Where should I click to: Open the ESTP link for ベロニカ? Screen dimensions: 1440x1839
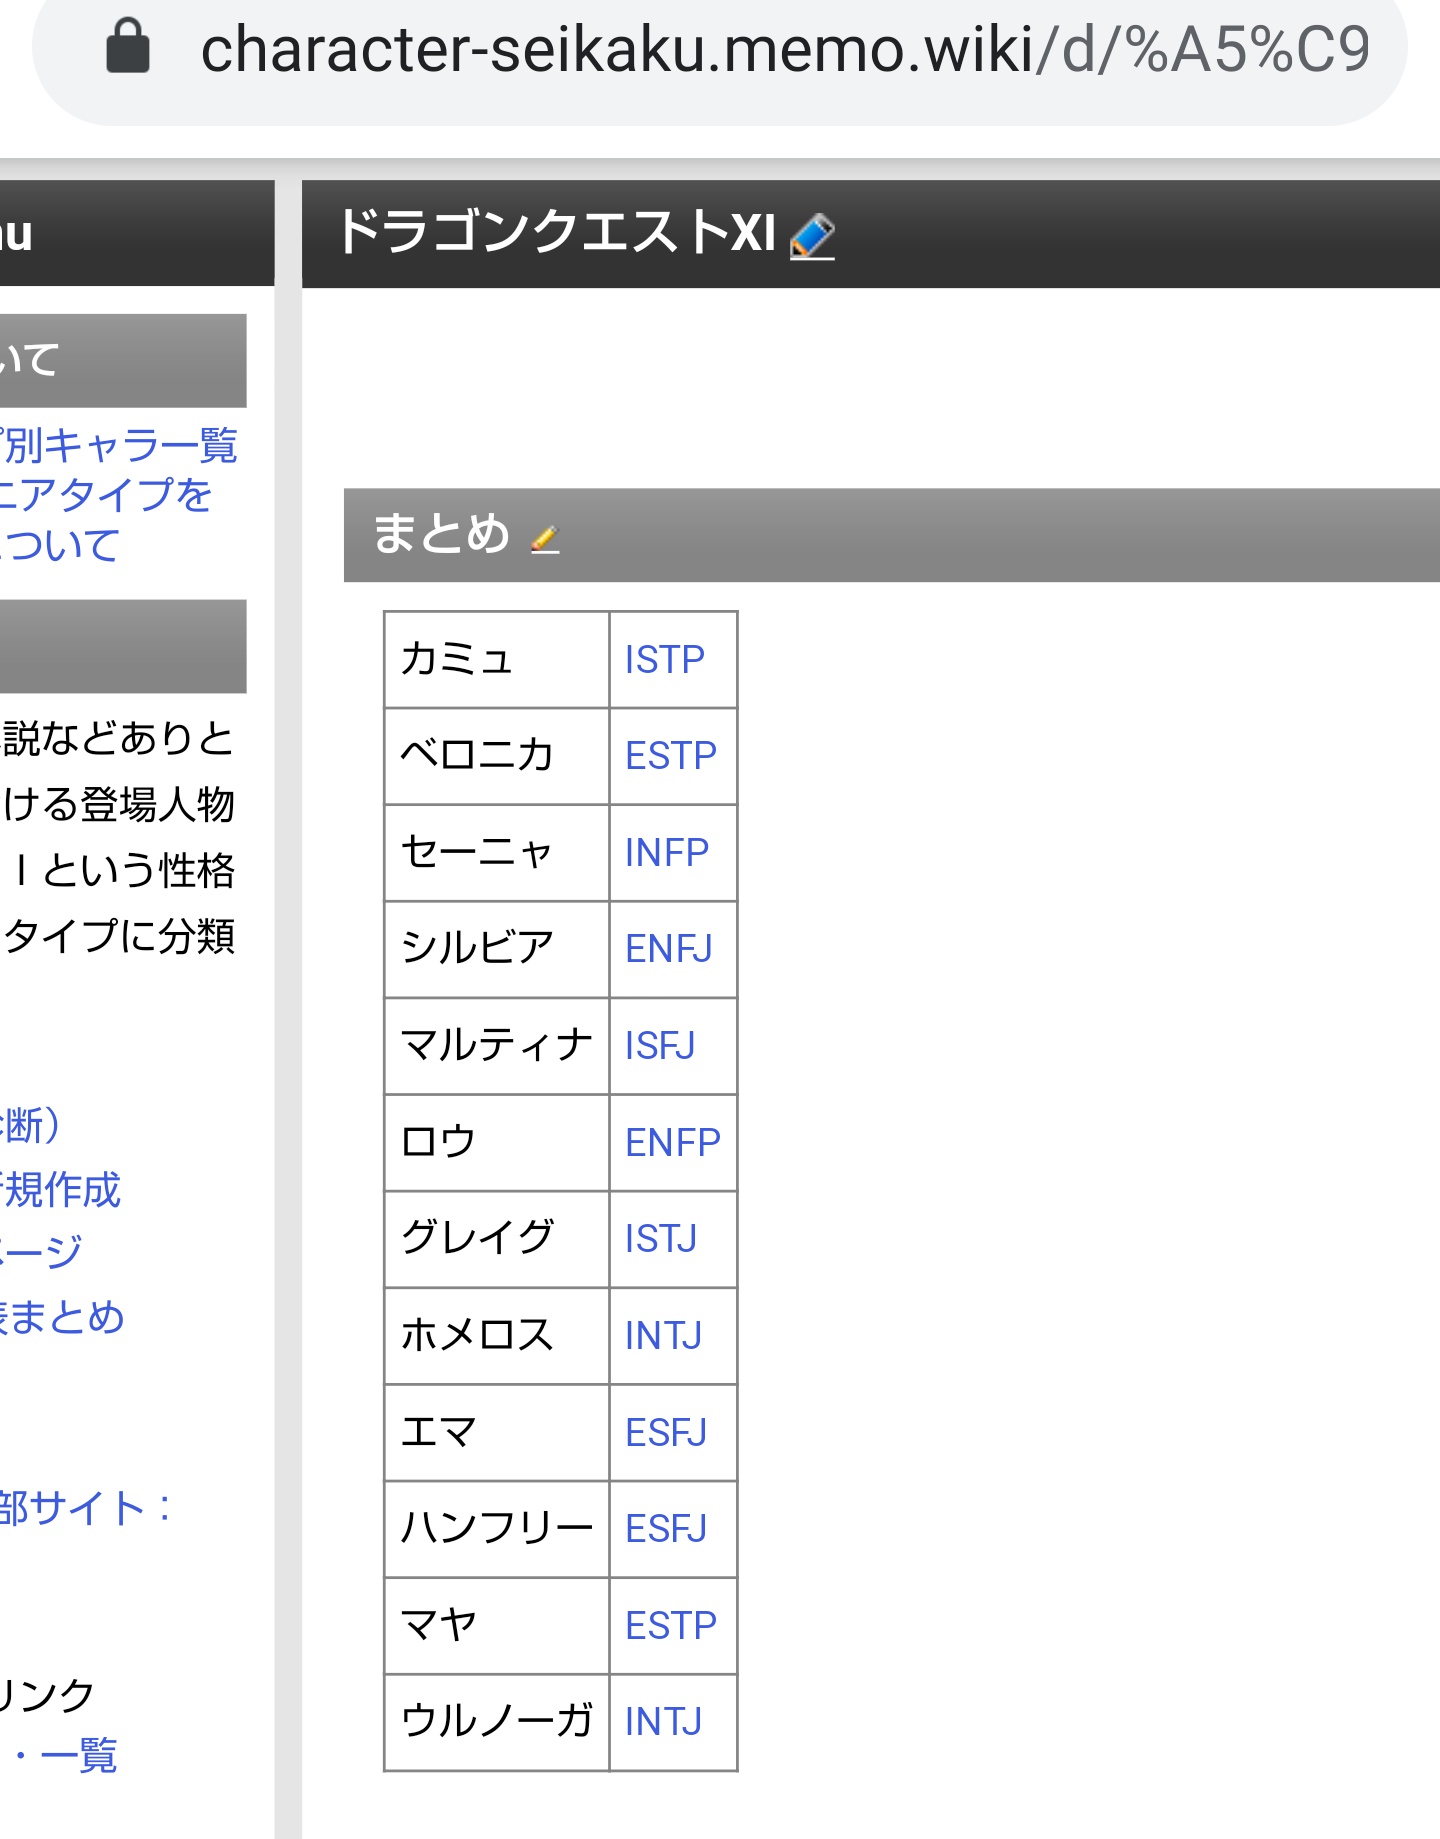pos(670,756)
